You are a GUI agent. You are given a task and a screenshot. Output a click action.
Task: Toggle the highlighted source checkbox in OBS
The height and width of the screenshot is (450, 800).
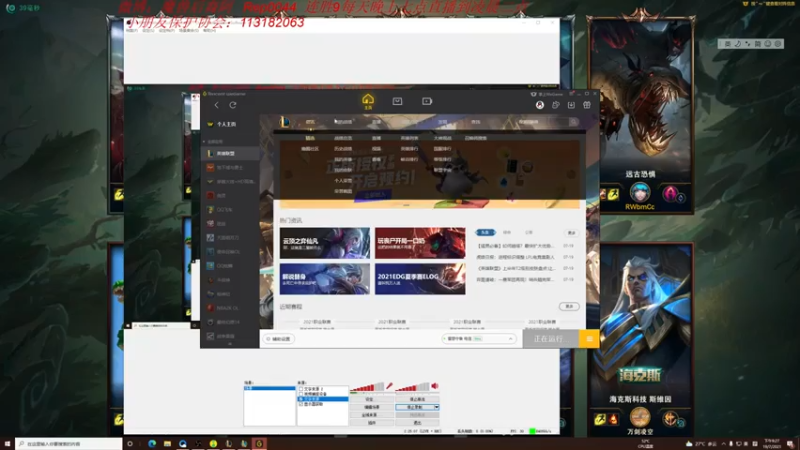[x=301, y=399]
